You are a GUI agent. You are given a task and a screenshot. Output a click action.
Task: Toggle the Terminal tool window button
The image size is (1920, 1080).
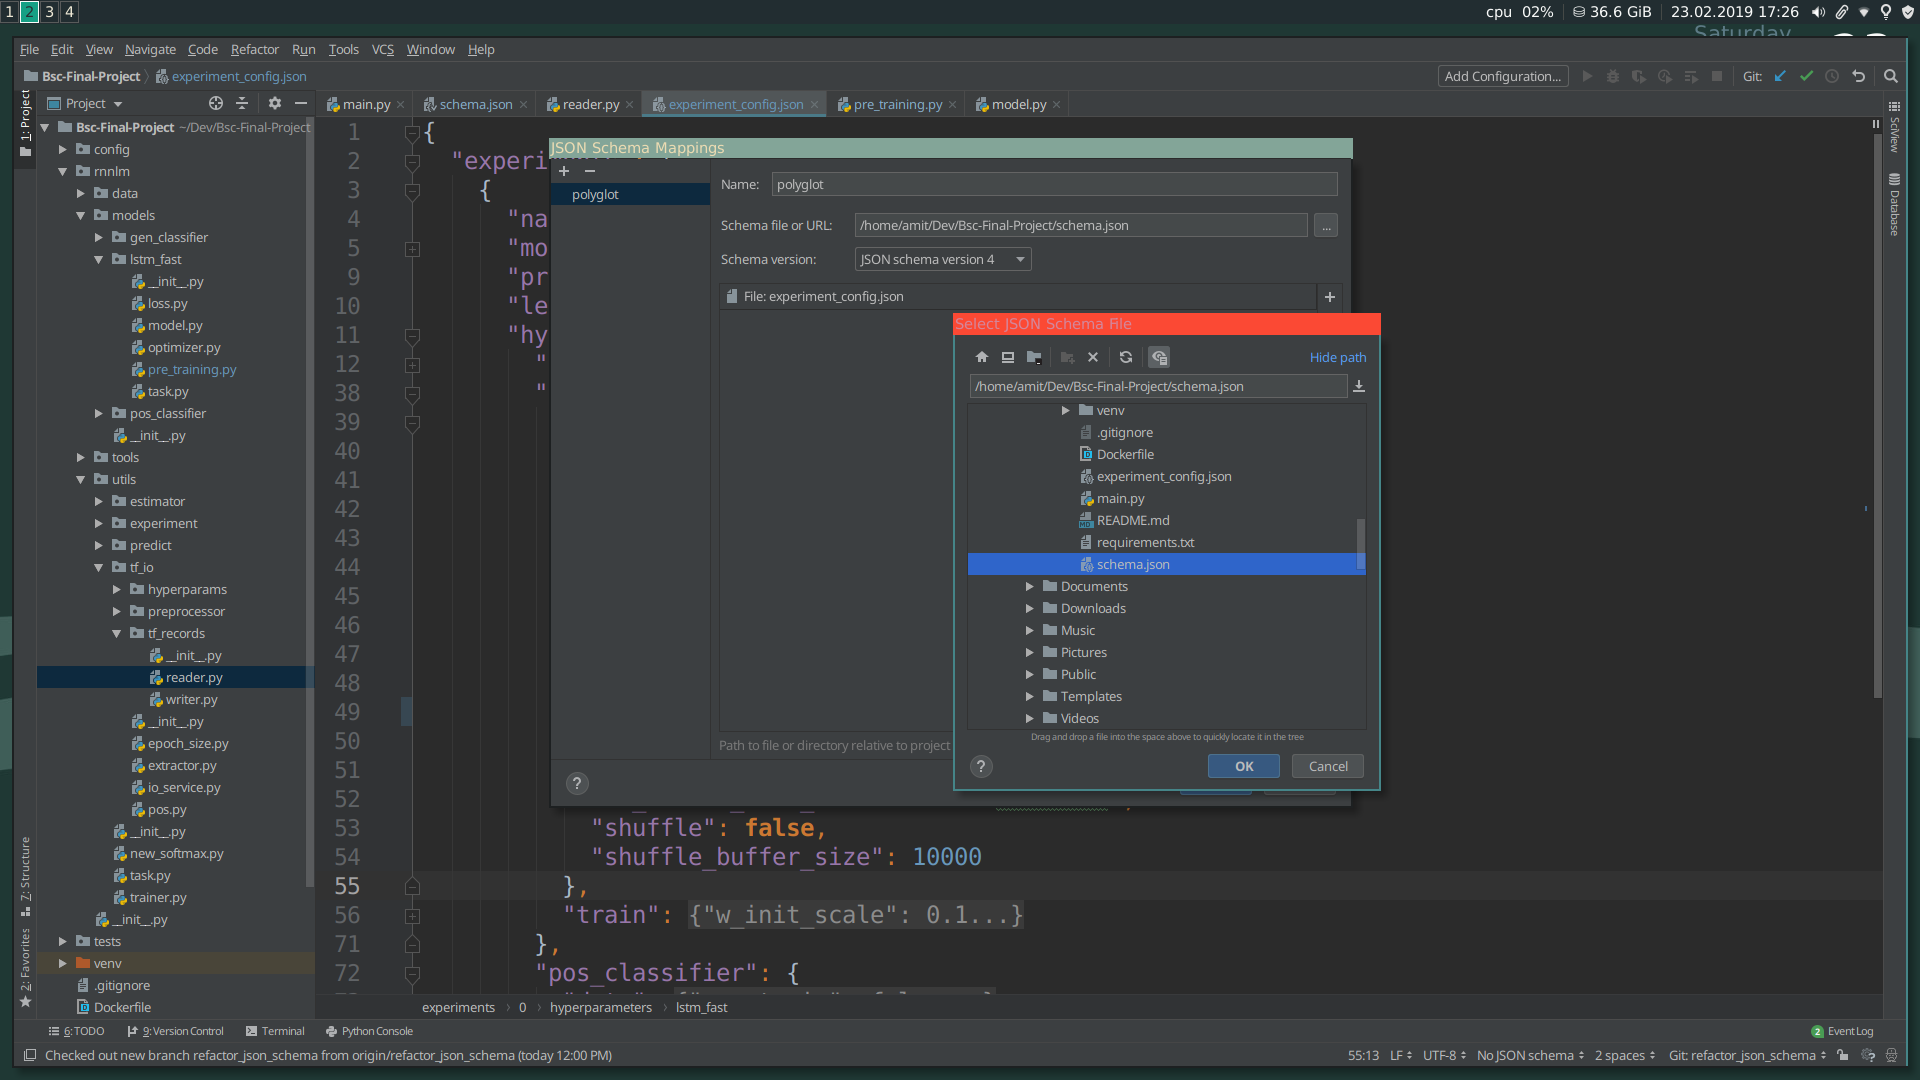275,1031
